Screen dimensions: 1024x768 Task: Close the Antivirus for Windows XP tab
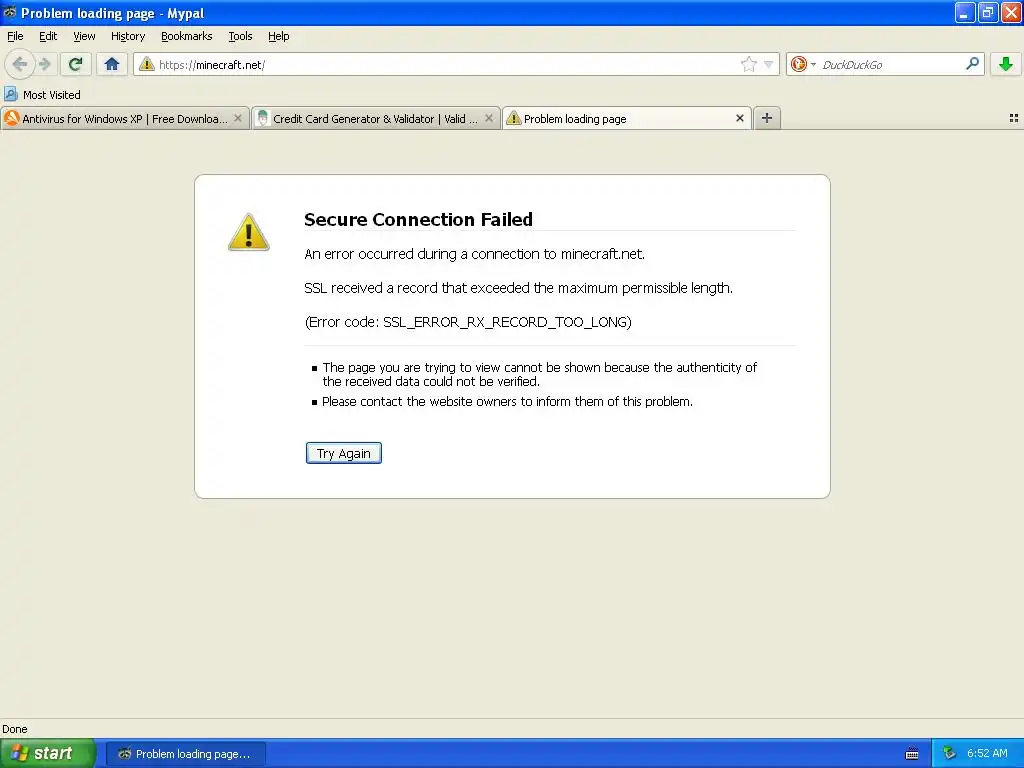click(238, 118)
